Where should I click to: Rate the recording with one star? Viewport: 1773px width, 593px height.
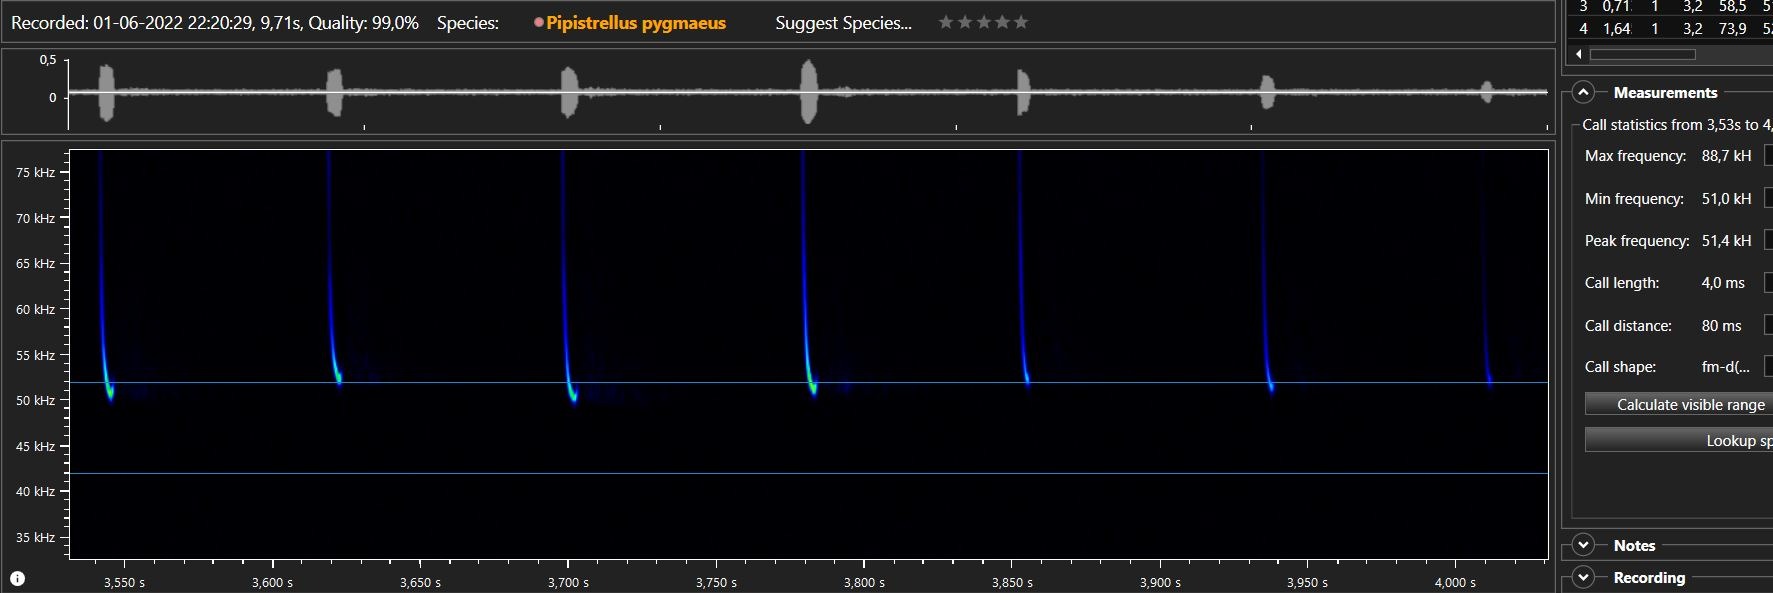[x=946, y=22]
